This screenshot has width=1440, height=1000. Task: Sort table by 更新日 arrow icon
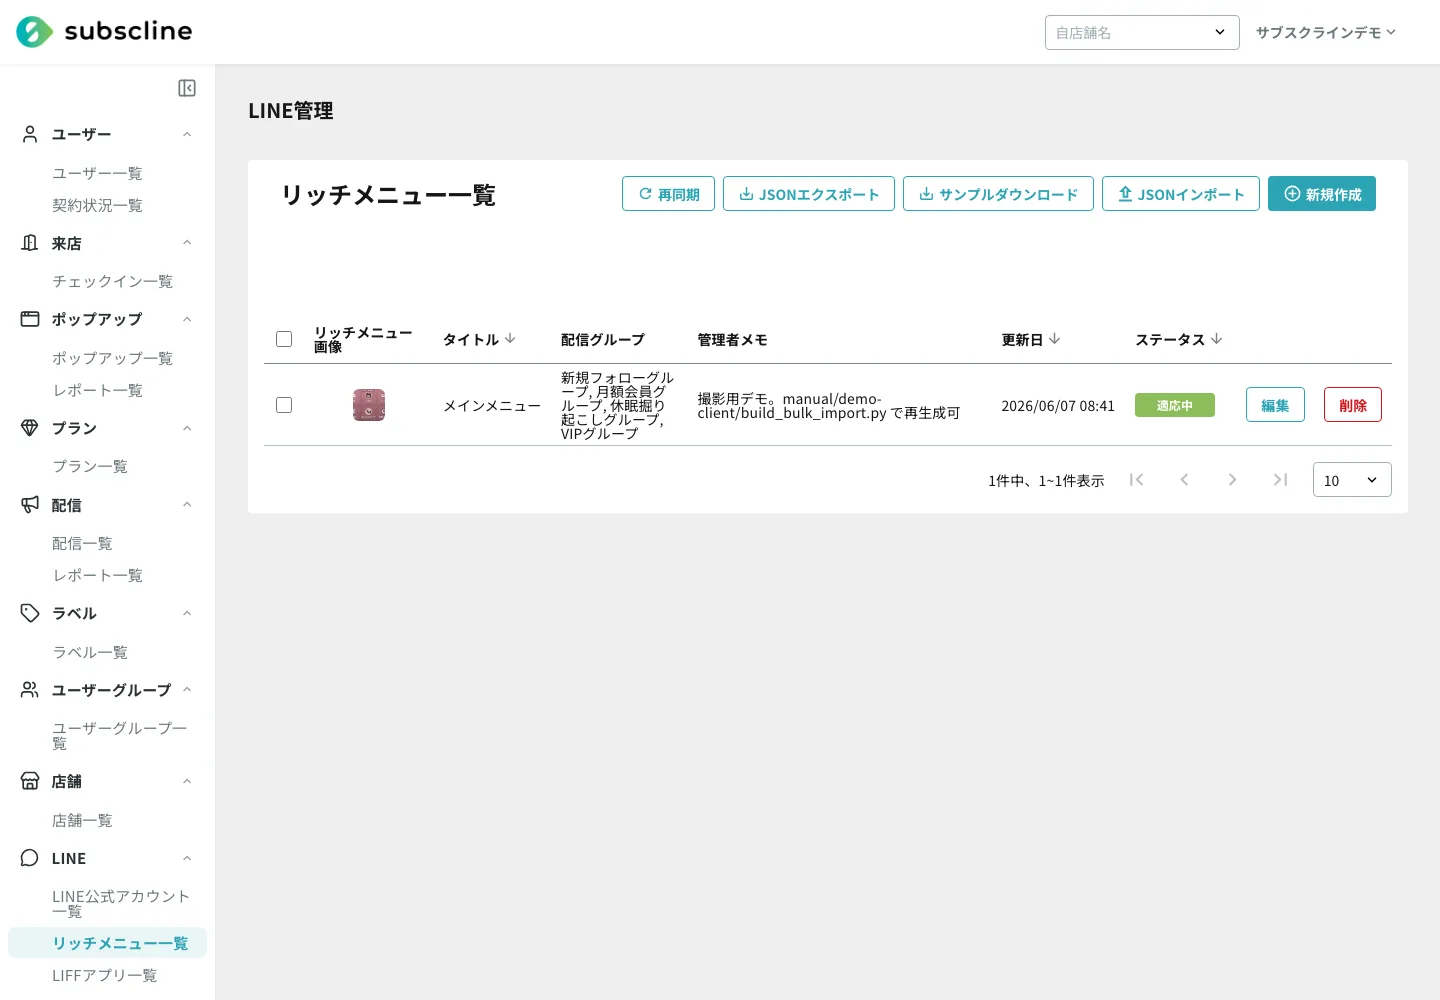point(1054,339)
